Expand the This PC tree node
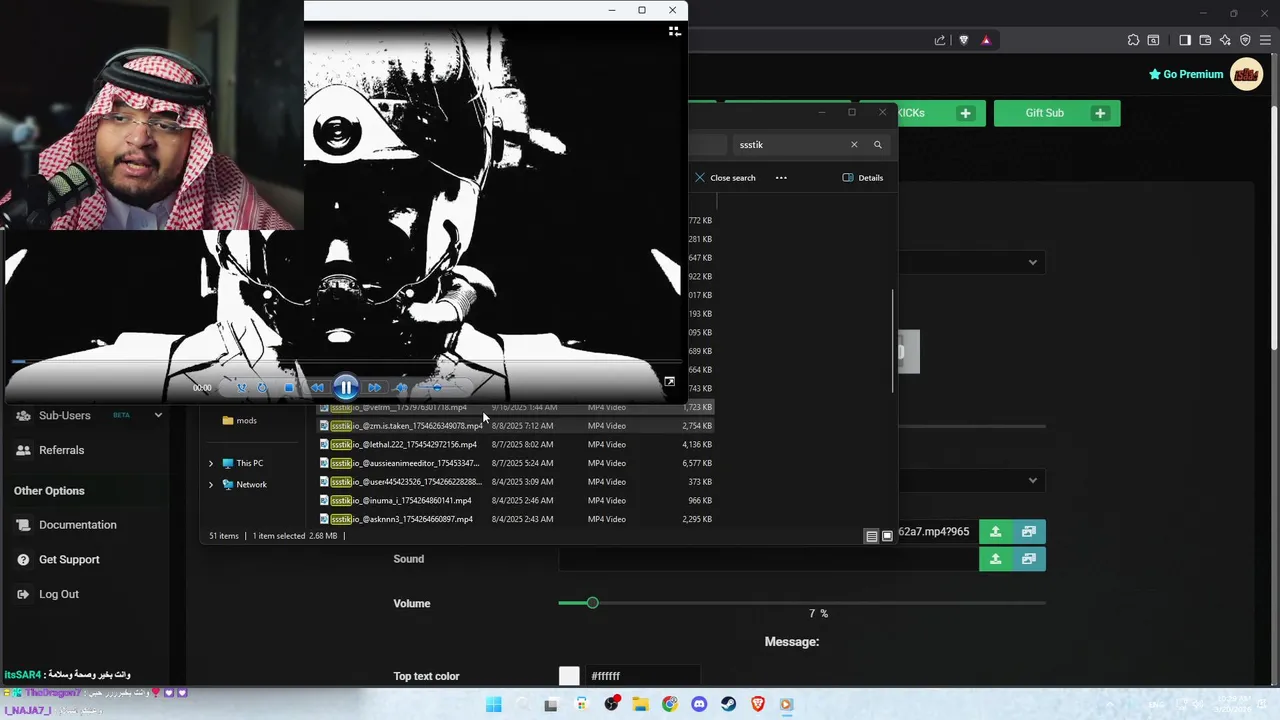The height and width of the screenshot is (720, 1280). [211, 463]
